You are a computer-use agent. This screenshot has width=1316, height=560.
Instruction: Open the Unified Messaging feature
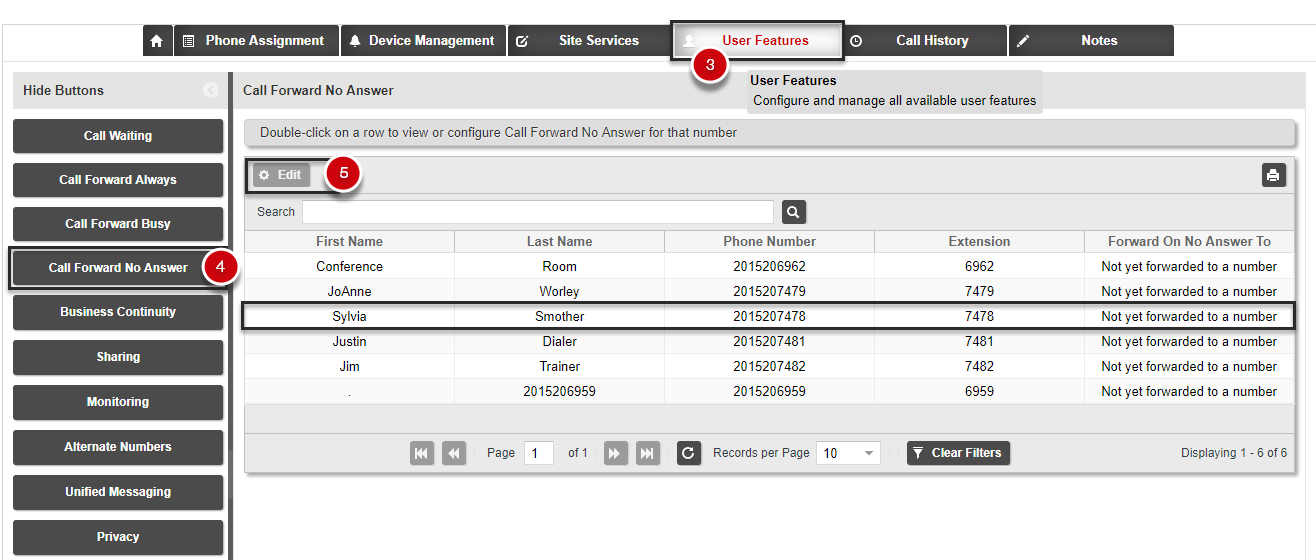click(118, 492)
